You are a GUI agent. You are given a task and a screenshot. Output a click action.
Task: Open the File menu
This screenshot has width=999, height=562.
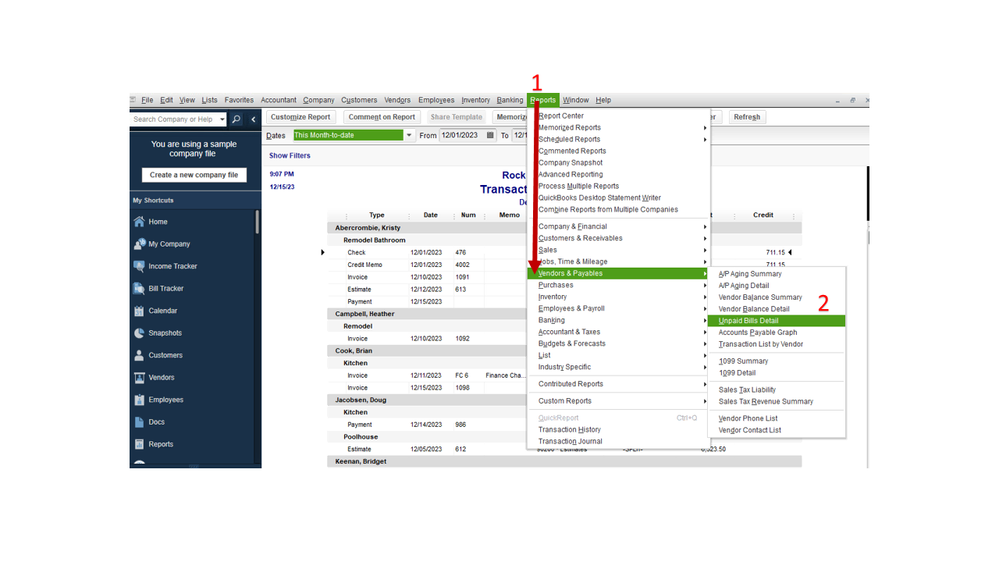[x=147, y=100]
